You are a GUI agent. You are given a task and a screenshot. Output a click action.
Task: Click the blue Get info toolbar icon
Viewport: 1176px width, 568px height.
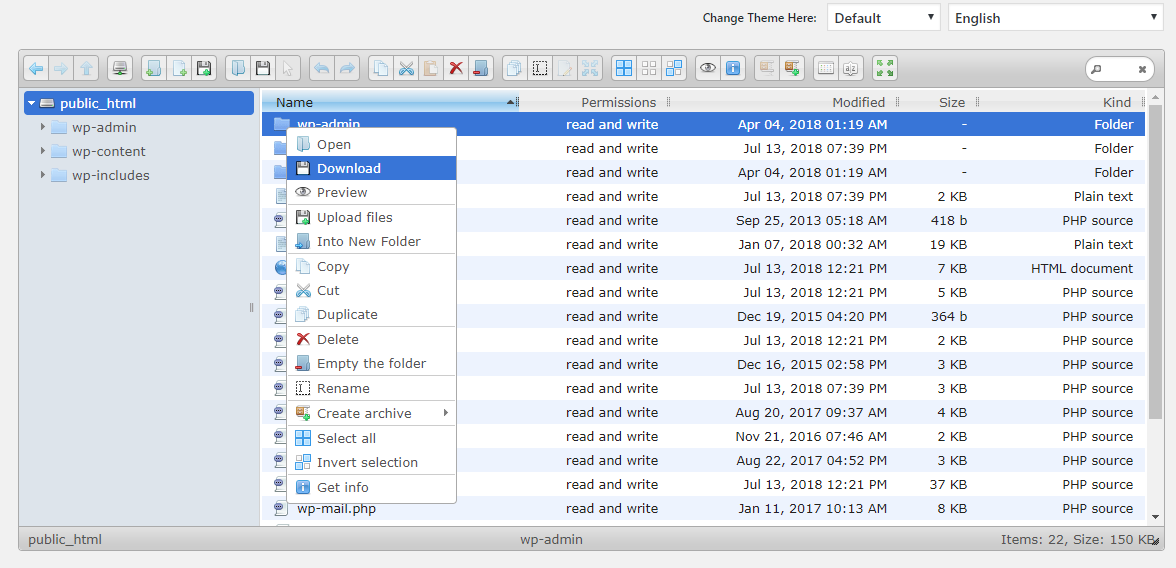[x=733, y=68]
